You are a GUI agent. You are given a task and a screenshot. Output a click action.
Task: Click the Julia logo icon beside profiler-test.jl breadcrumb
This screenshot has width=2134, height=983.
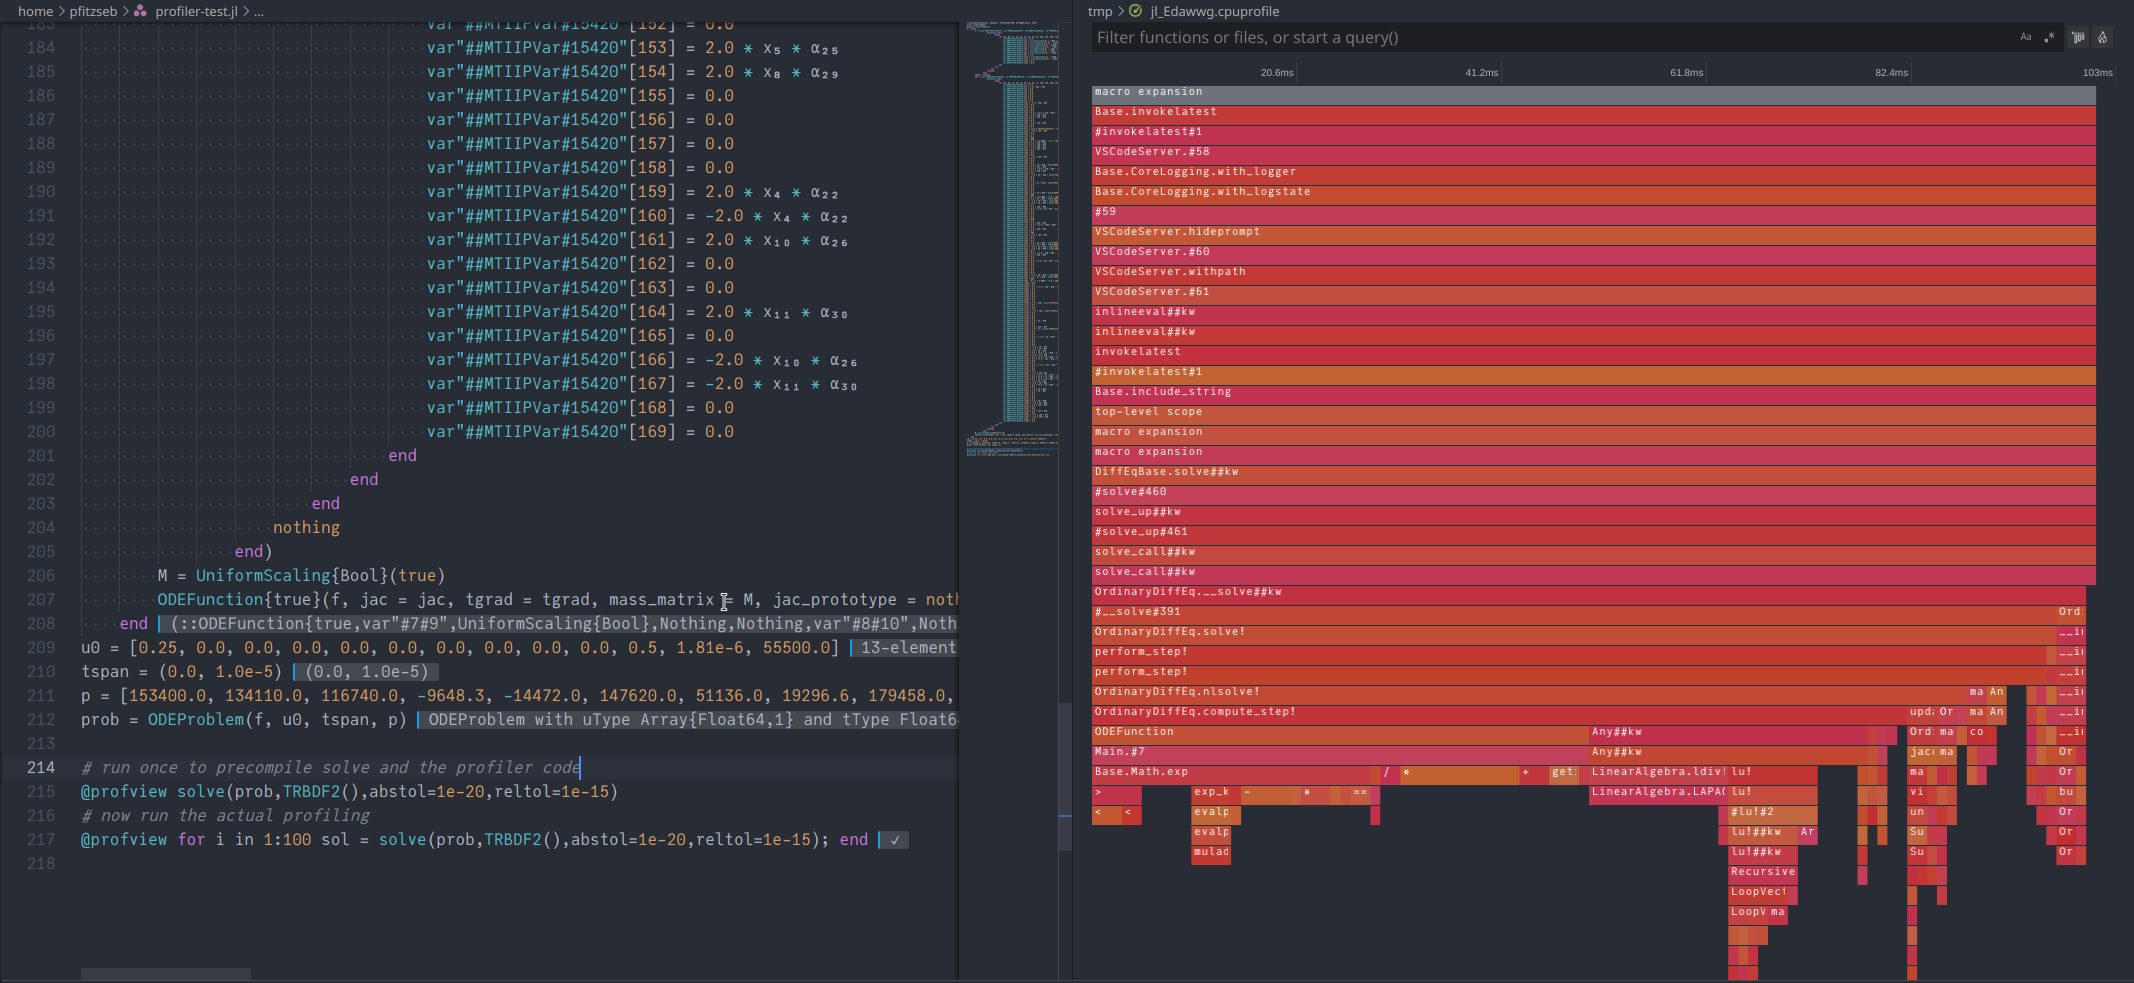coord(139,11)
